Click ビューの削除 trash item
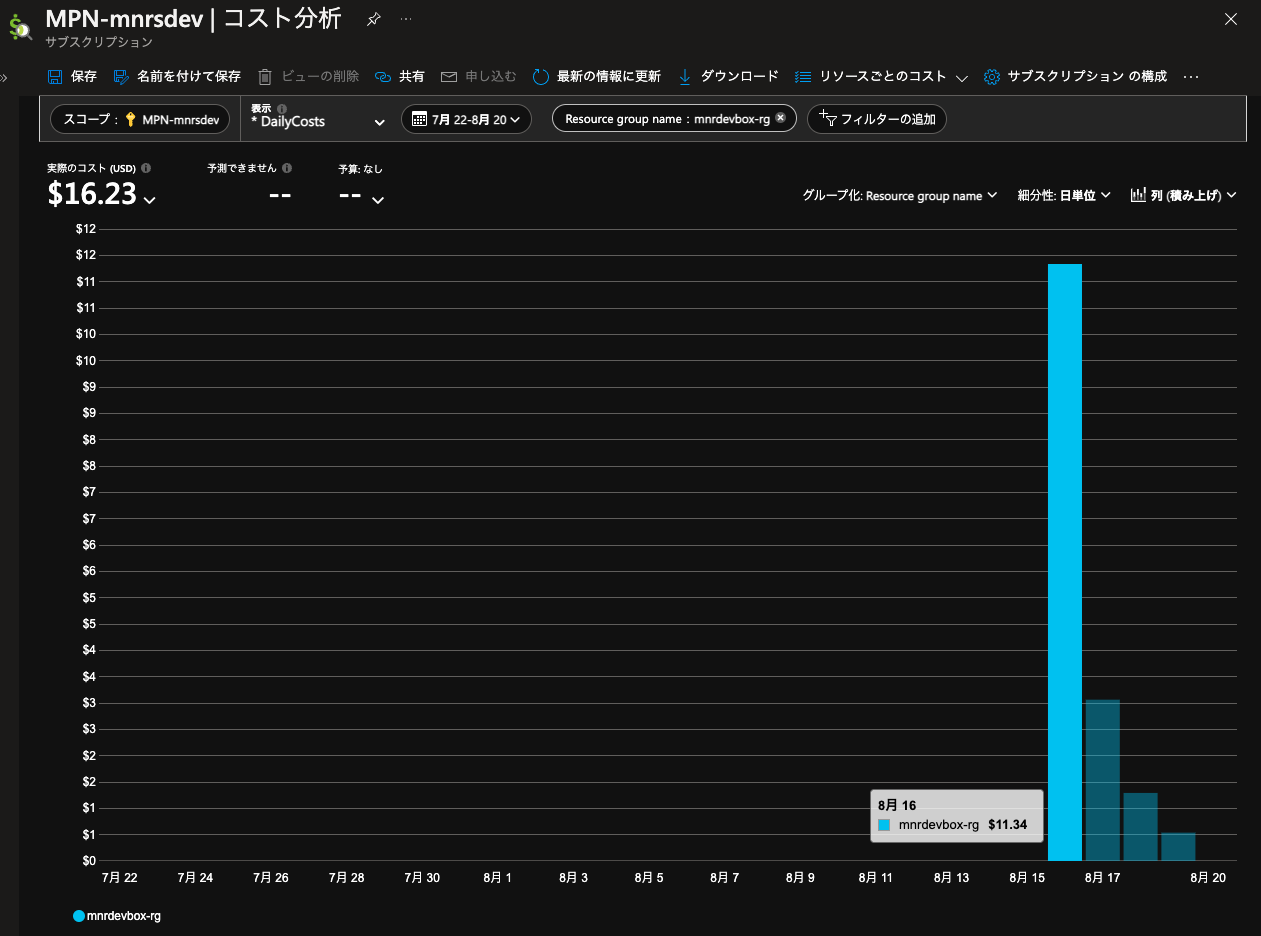Image resolution: width=1261 pixels, height=936 pixels. click(x=308, y=76)
